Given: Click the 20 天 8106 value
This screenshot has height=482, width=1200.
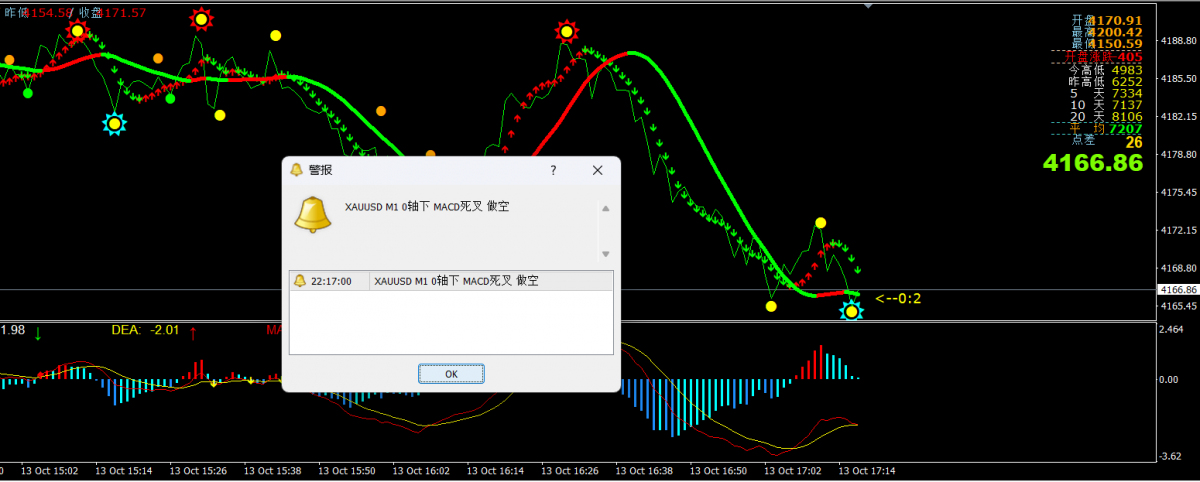Looking at the screenshot, I should pos(1126,117).
